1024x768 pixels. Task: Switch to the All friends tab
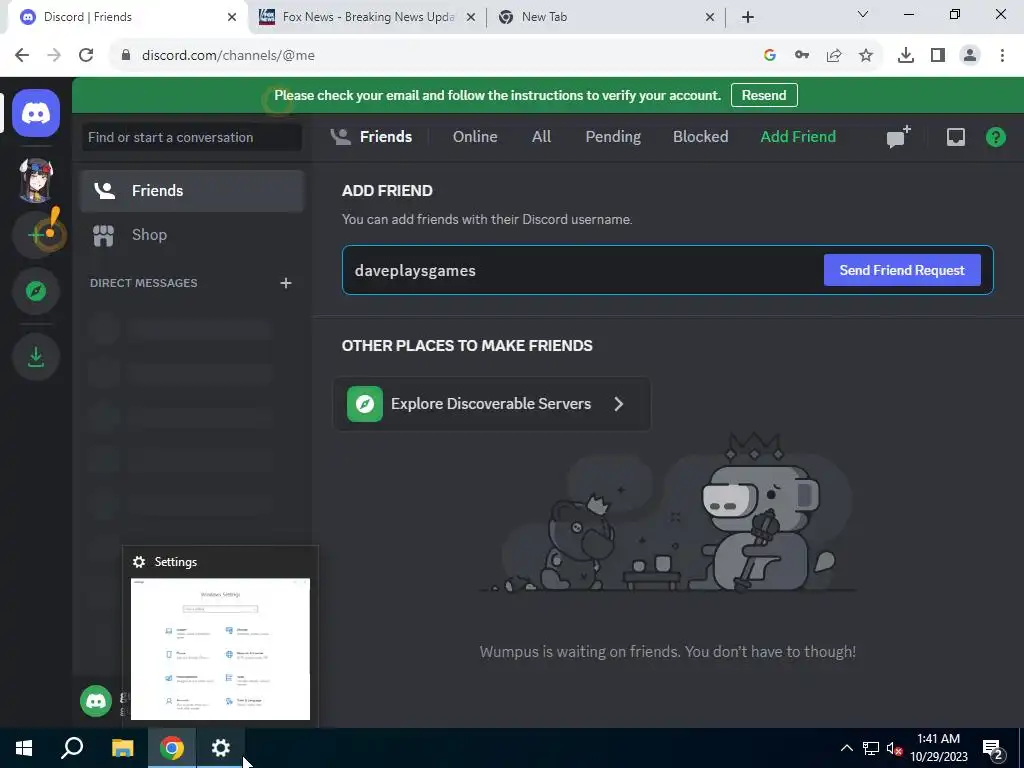click(x=541, y=136)
